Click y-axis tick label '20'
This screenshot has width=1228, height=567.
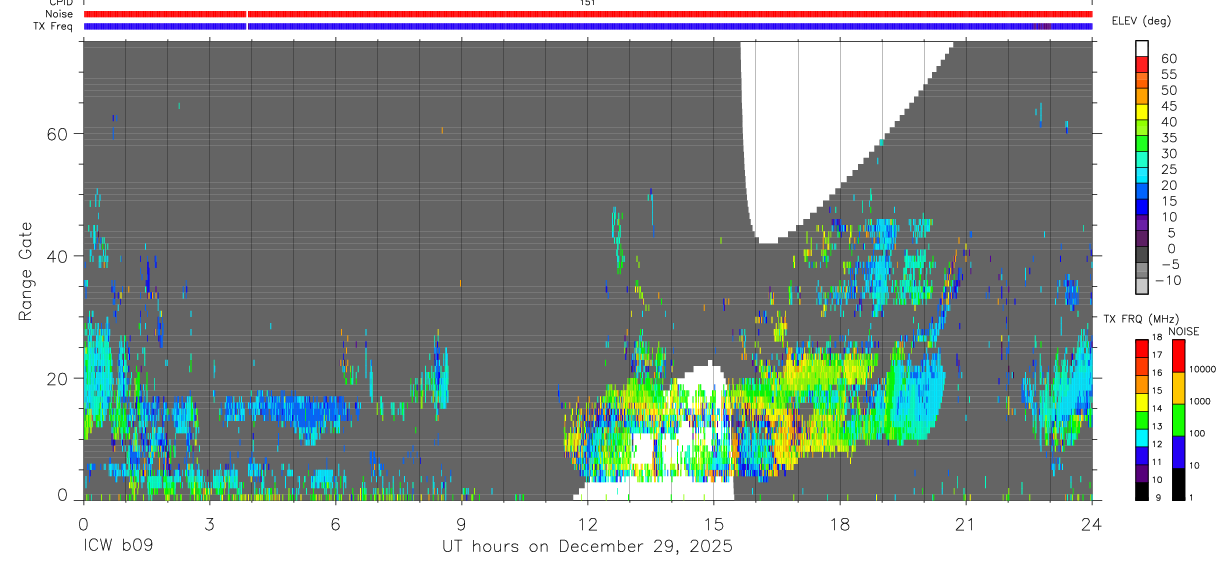(x=57, y=378)
